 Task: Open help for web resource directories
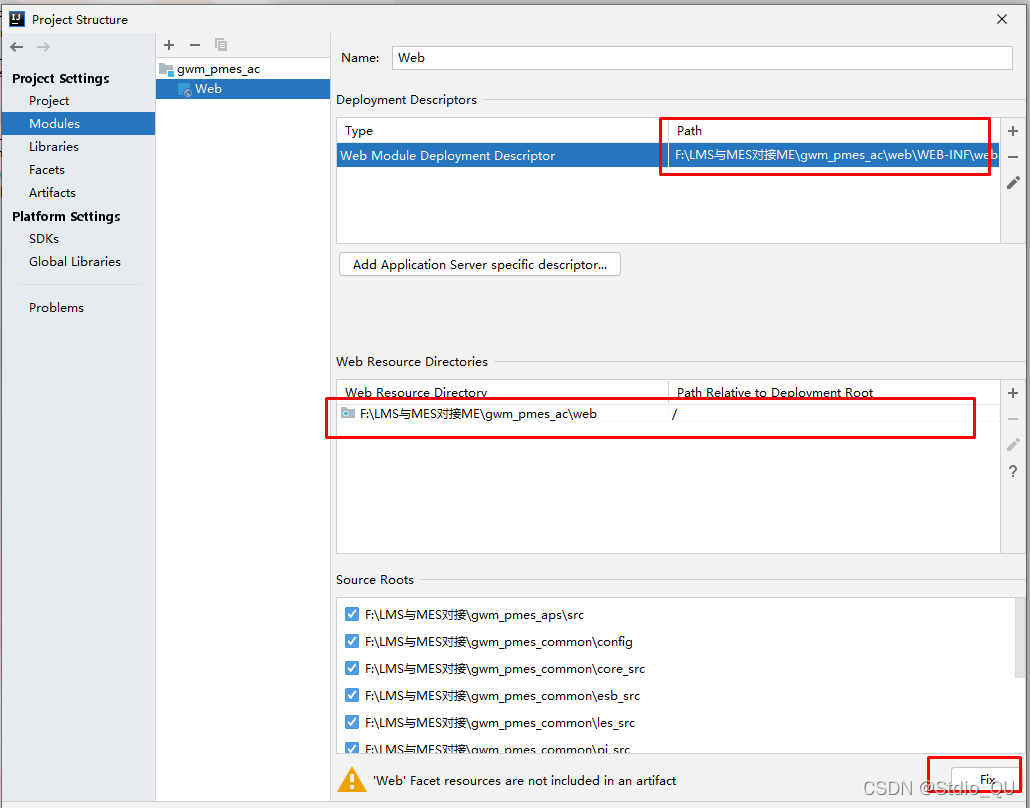(1013, 471)
